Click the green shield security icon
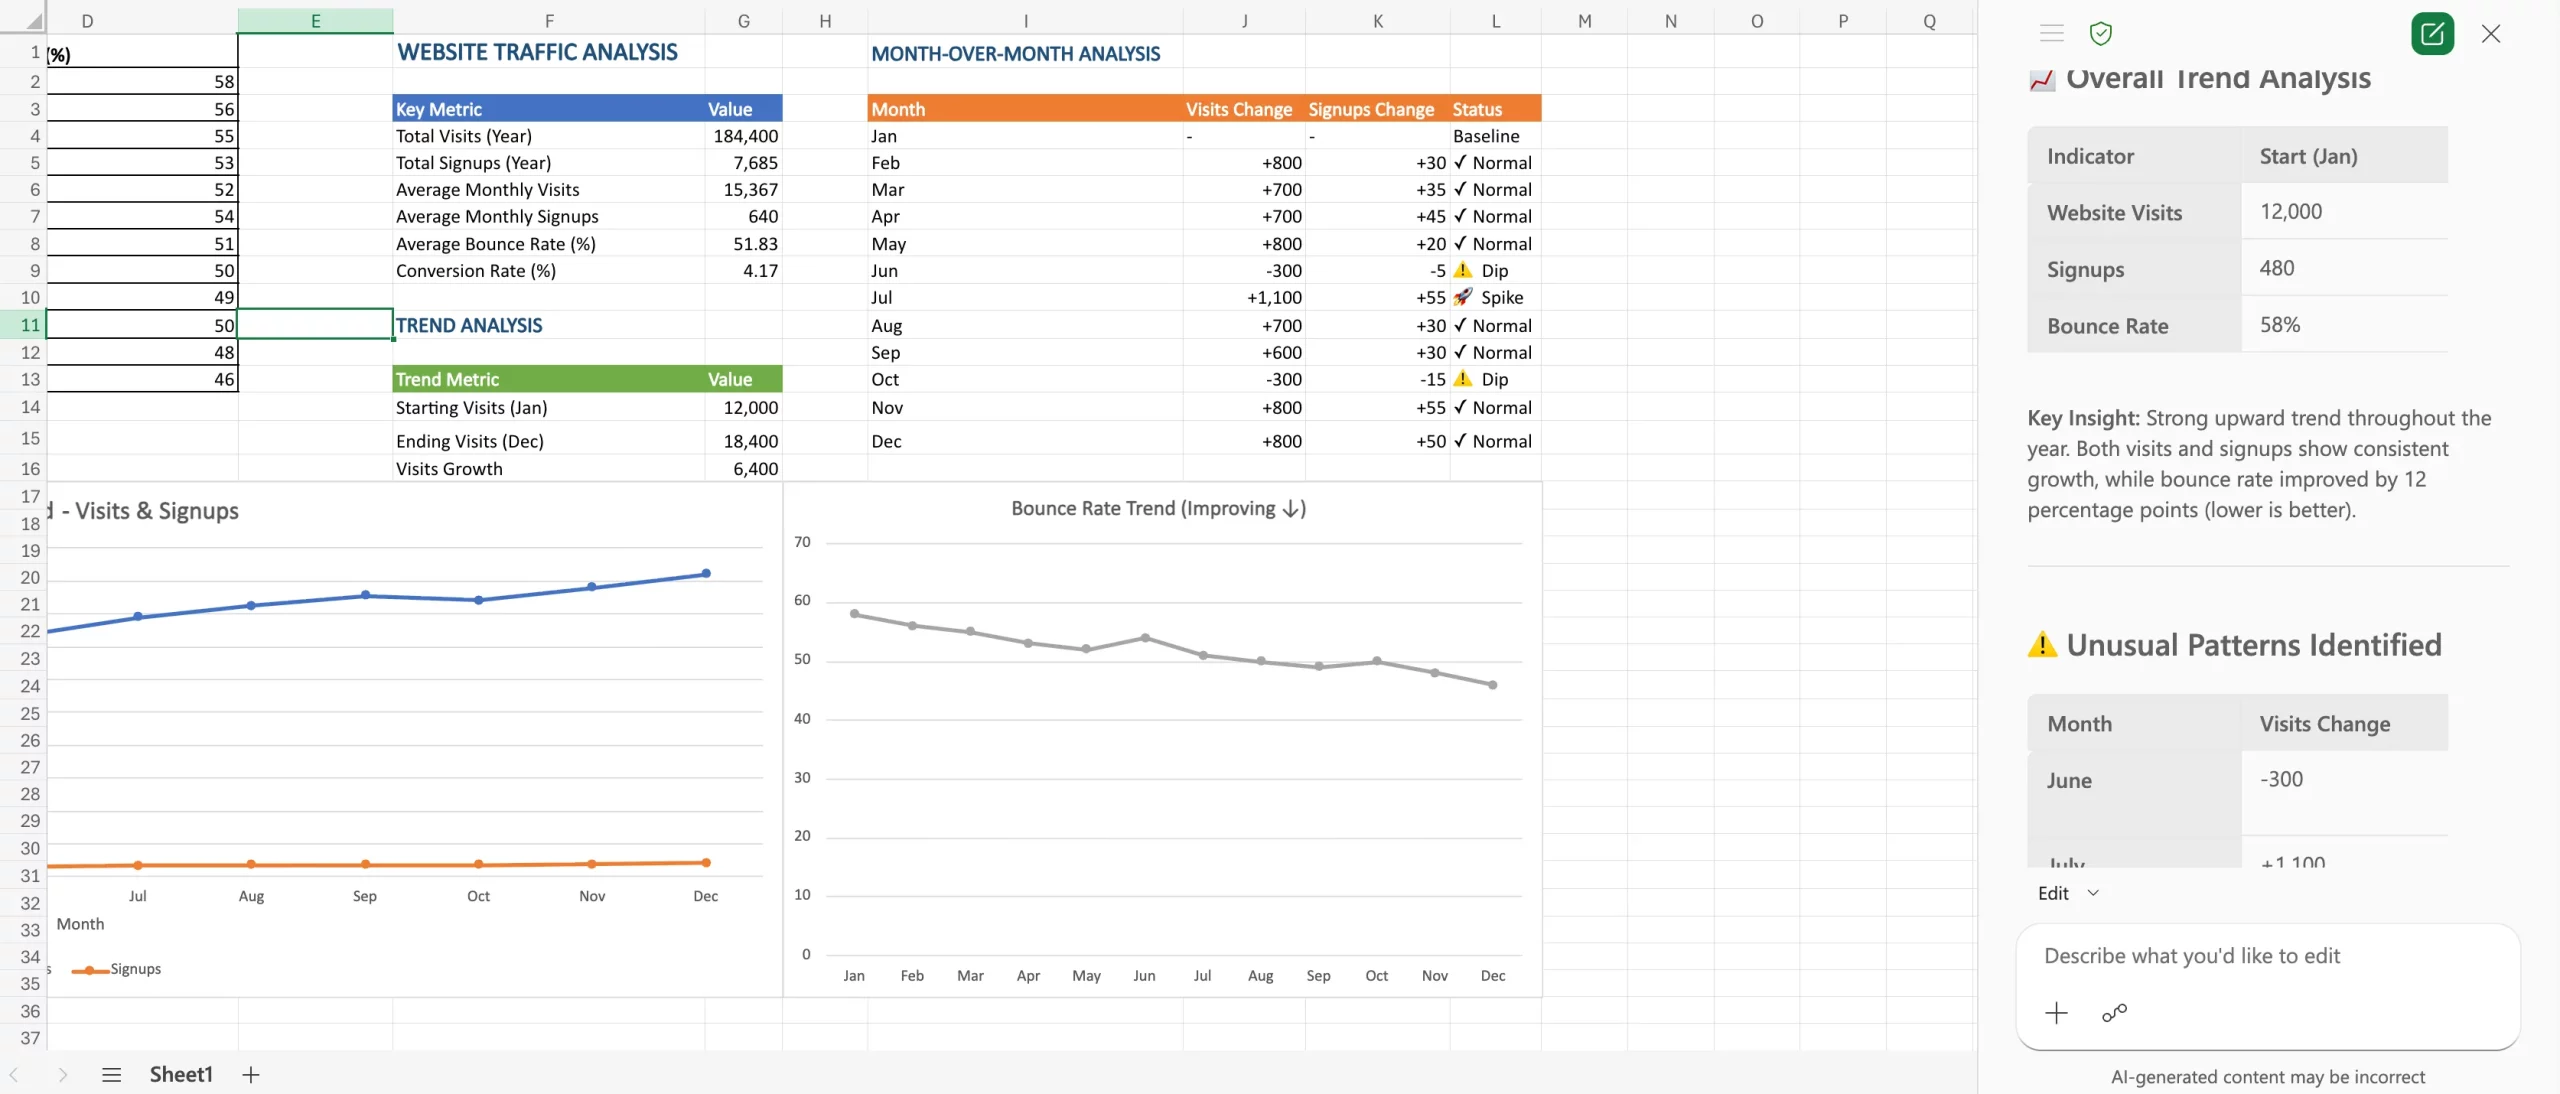 (2100, 33)
